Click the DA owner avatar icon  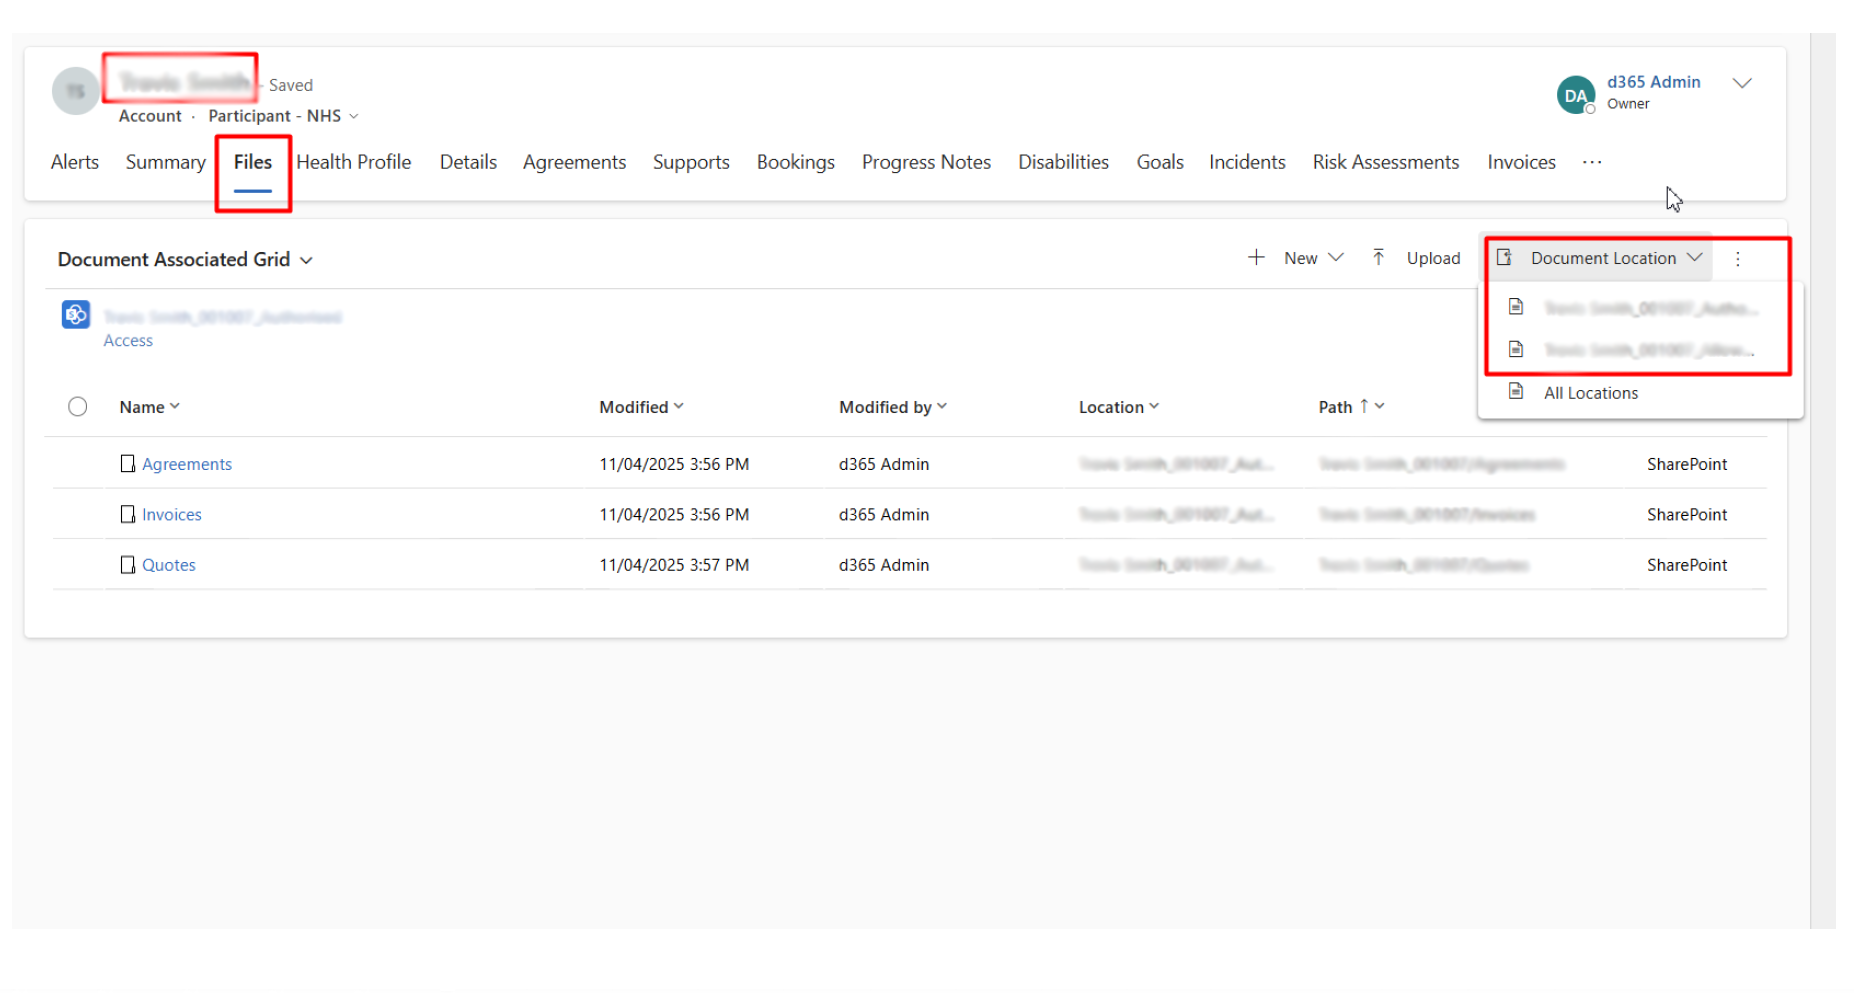pyautogui.click(x=1575, y=95)
